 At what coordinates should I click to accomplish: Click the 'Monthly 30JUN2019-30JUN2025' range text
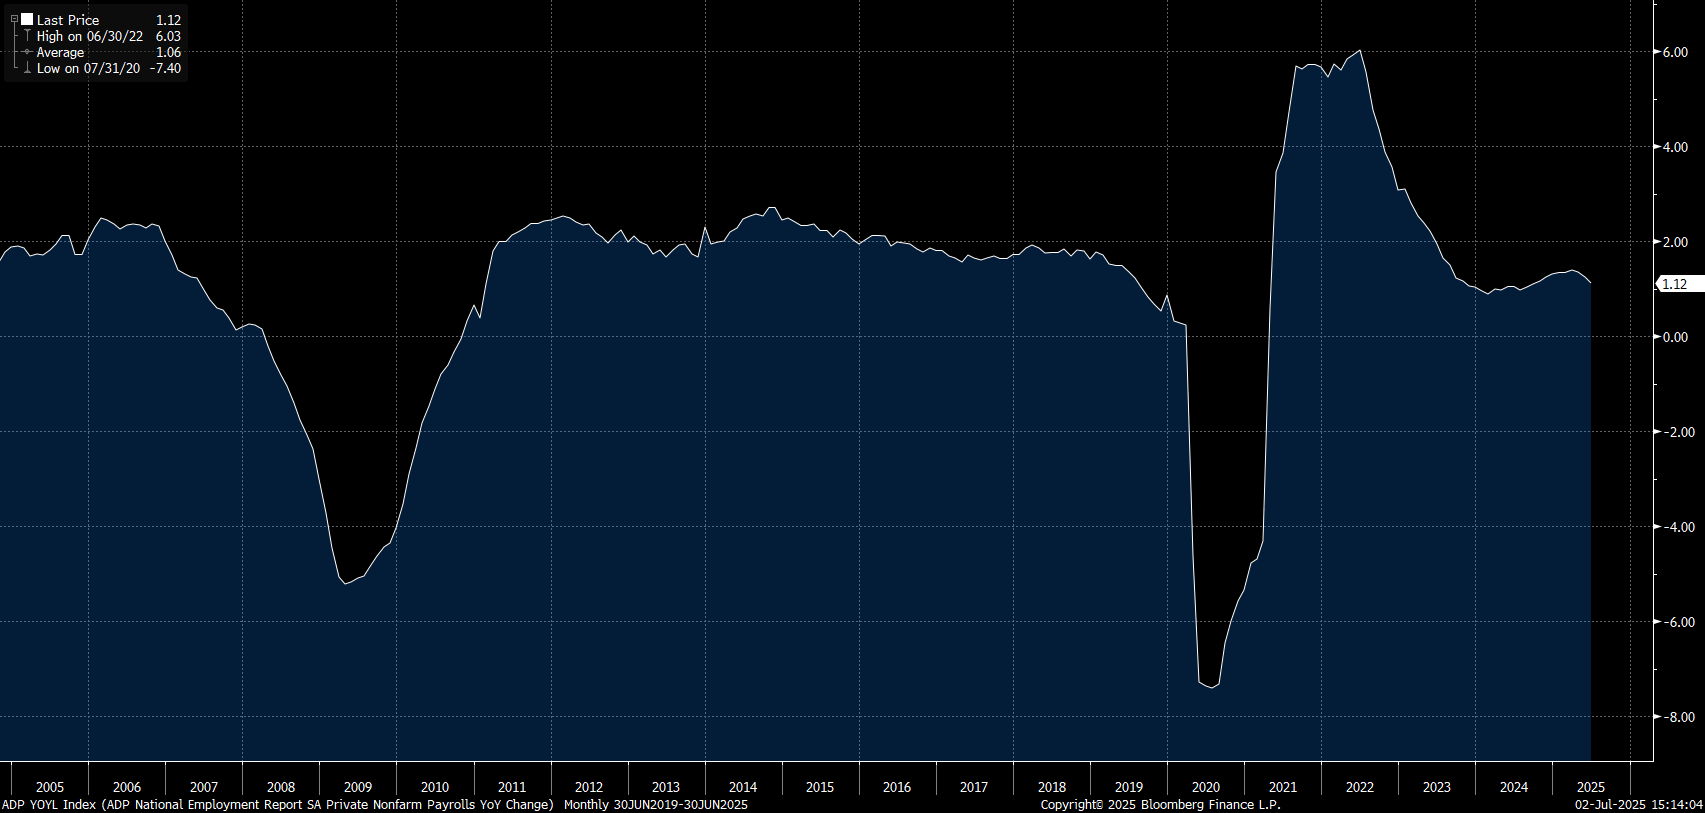pyautogui.click(x=656, y=804)
